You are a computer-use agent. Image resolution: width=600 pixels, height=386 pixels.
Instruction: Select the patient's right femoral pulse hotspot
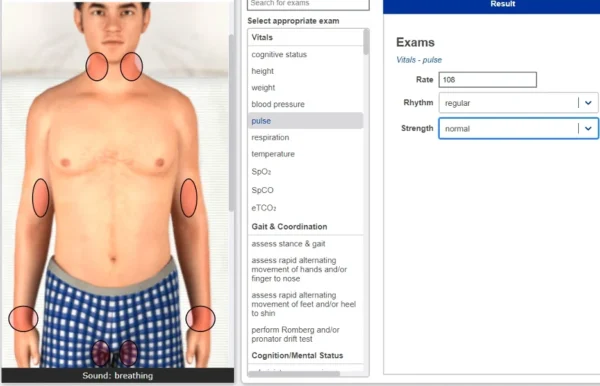coord(101,353)
